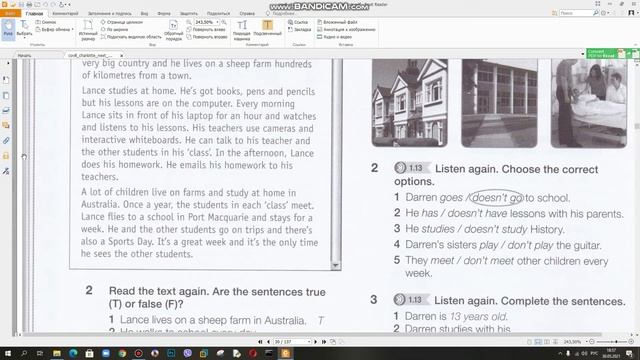
Task: Click zoom out minus in status bar
Action: pyautogui.click(x=592, y=342)
